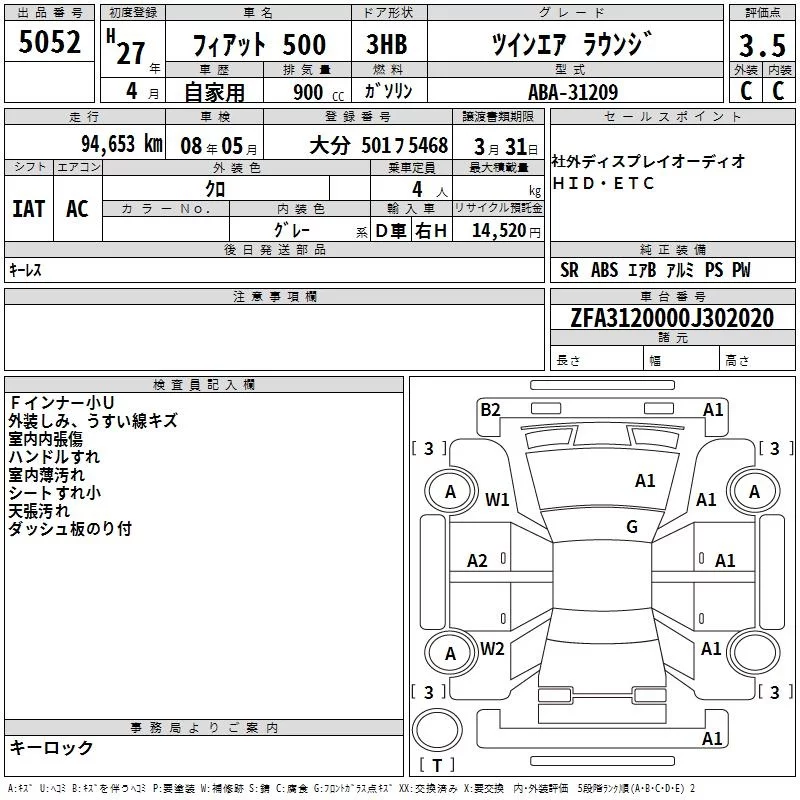Screen dimensions: 800x800
Task: Click the W2 repair mark on the car diagram
Action: tap(492, 649)
